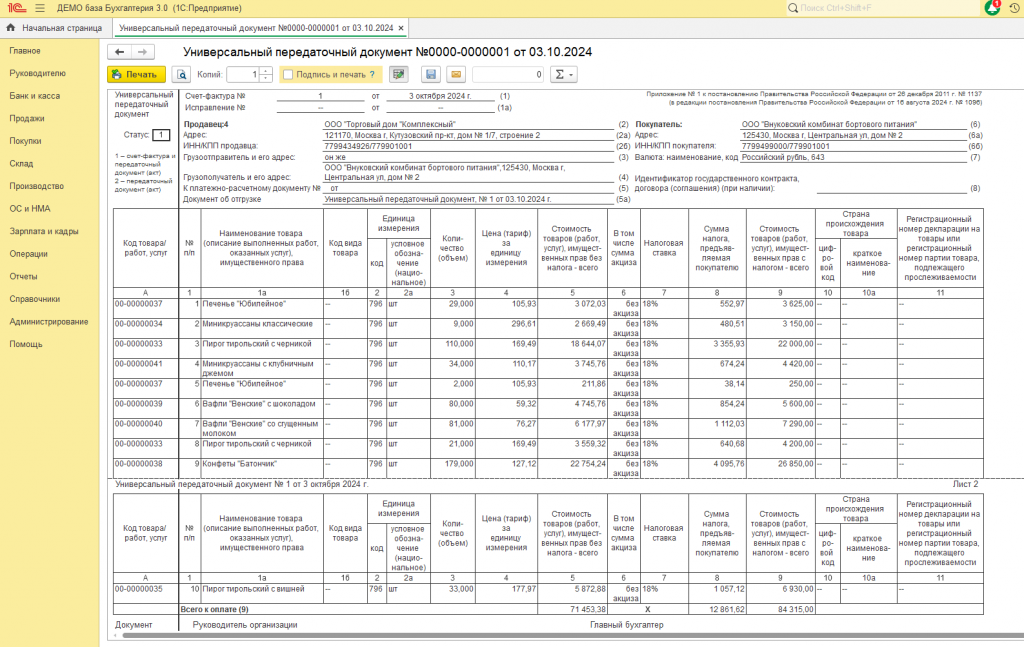Select cell Конфеты "Батончик"
1024x647 pixels.
(x=262, y=468)
